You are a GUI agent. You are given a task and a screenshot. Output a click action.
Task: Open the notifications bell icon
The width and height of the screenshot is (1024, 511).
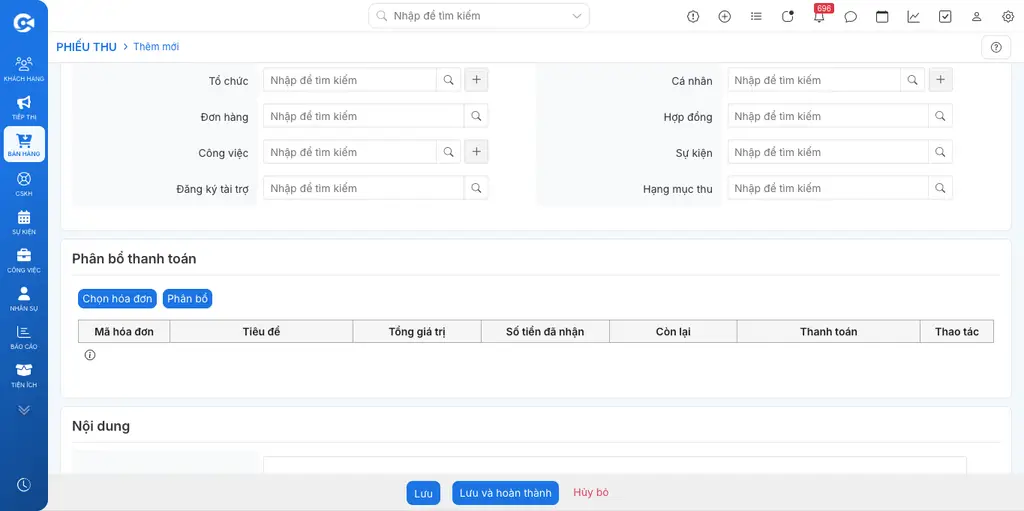pos(819,17)
